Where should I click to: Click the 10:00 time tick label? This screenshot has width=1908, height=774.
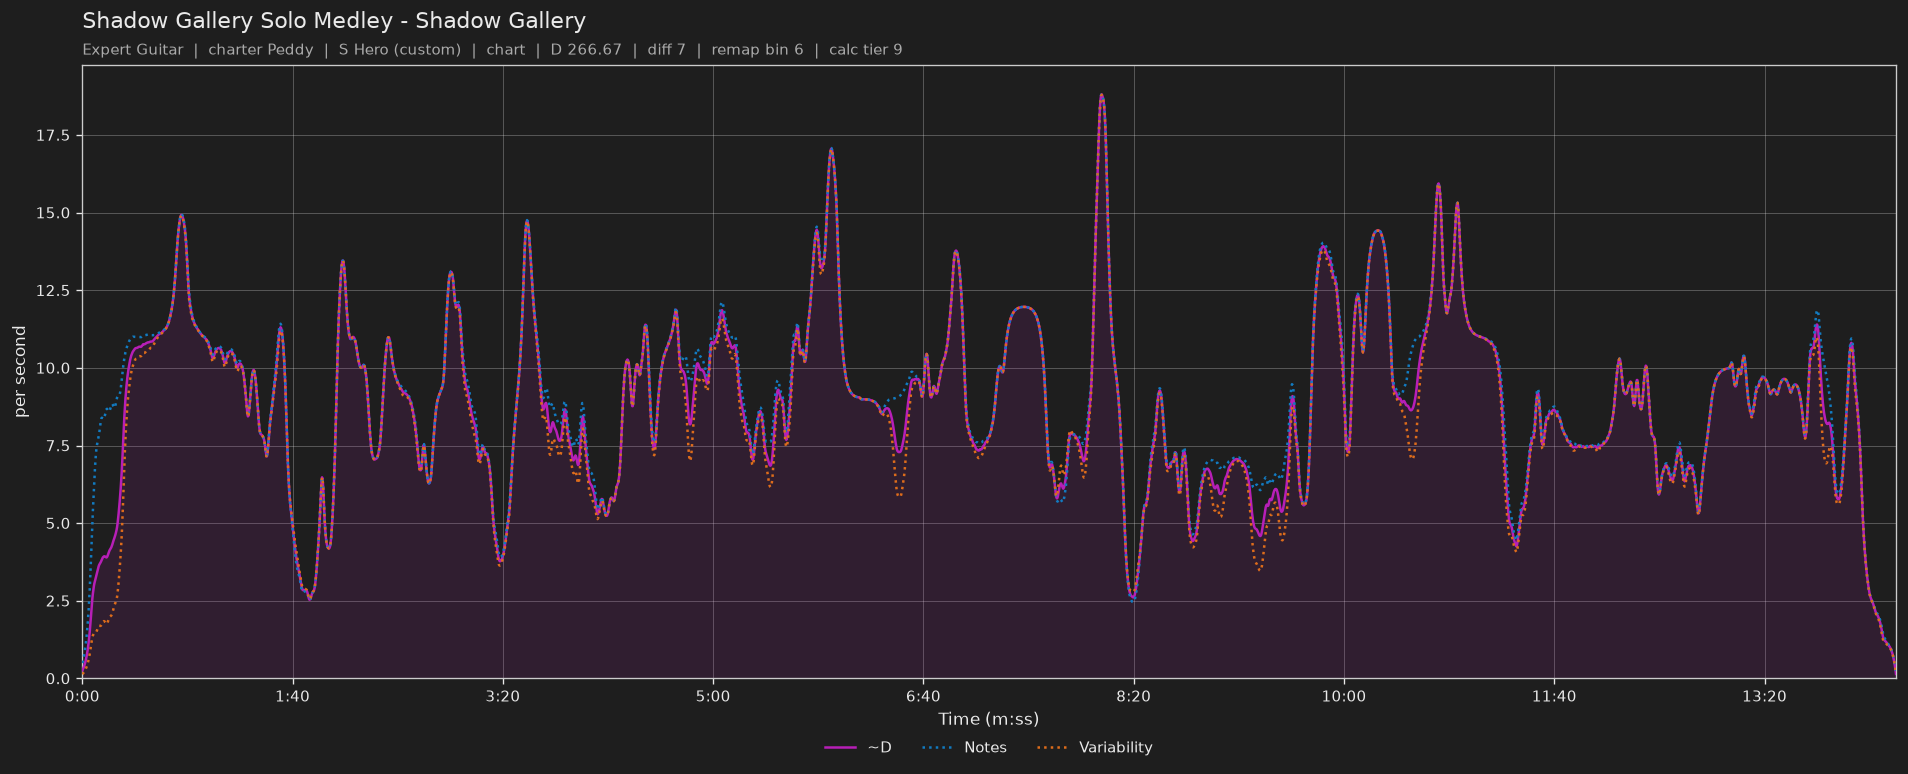tap(1344, 696)
